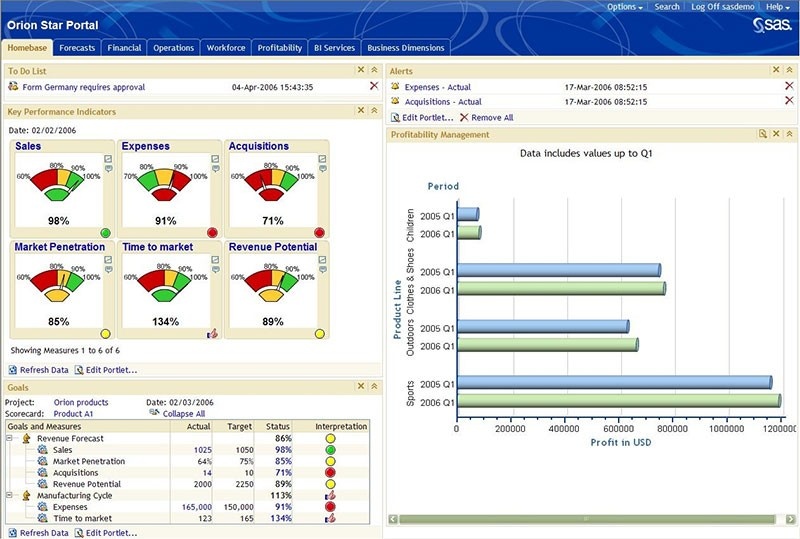800x539 pixels.
Task: Open the Acquisitions gauge properties icon
Action: [322, 159]
